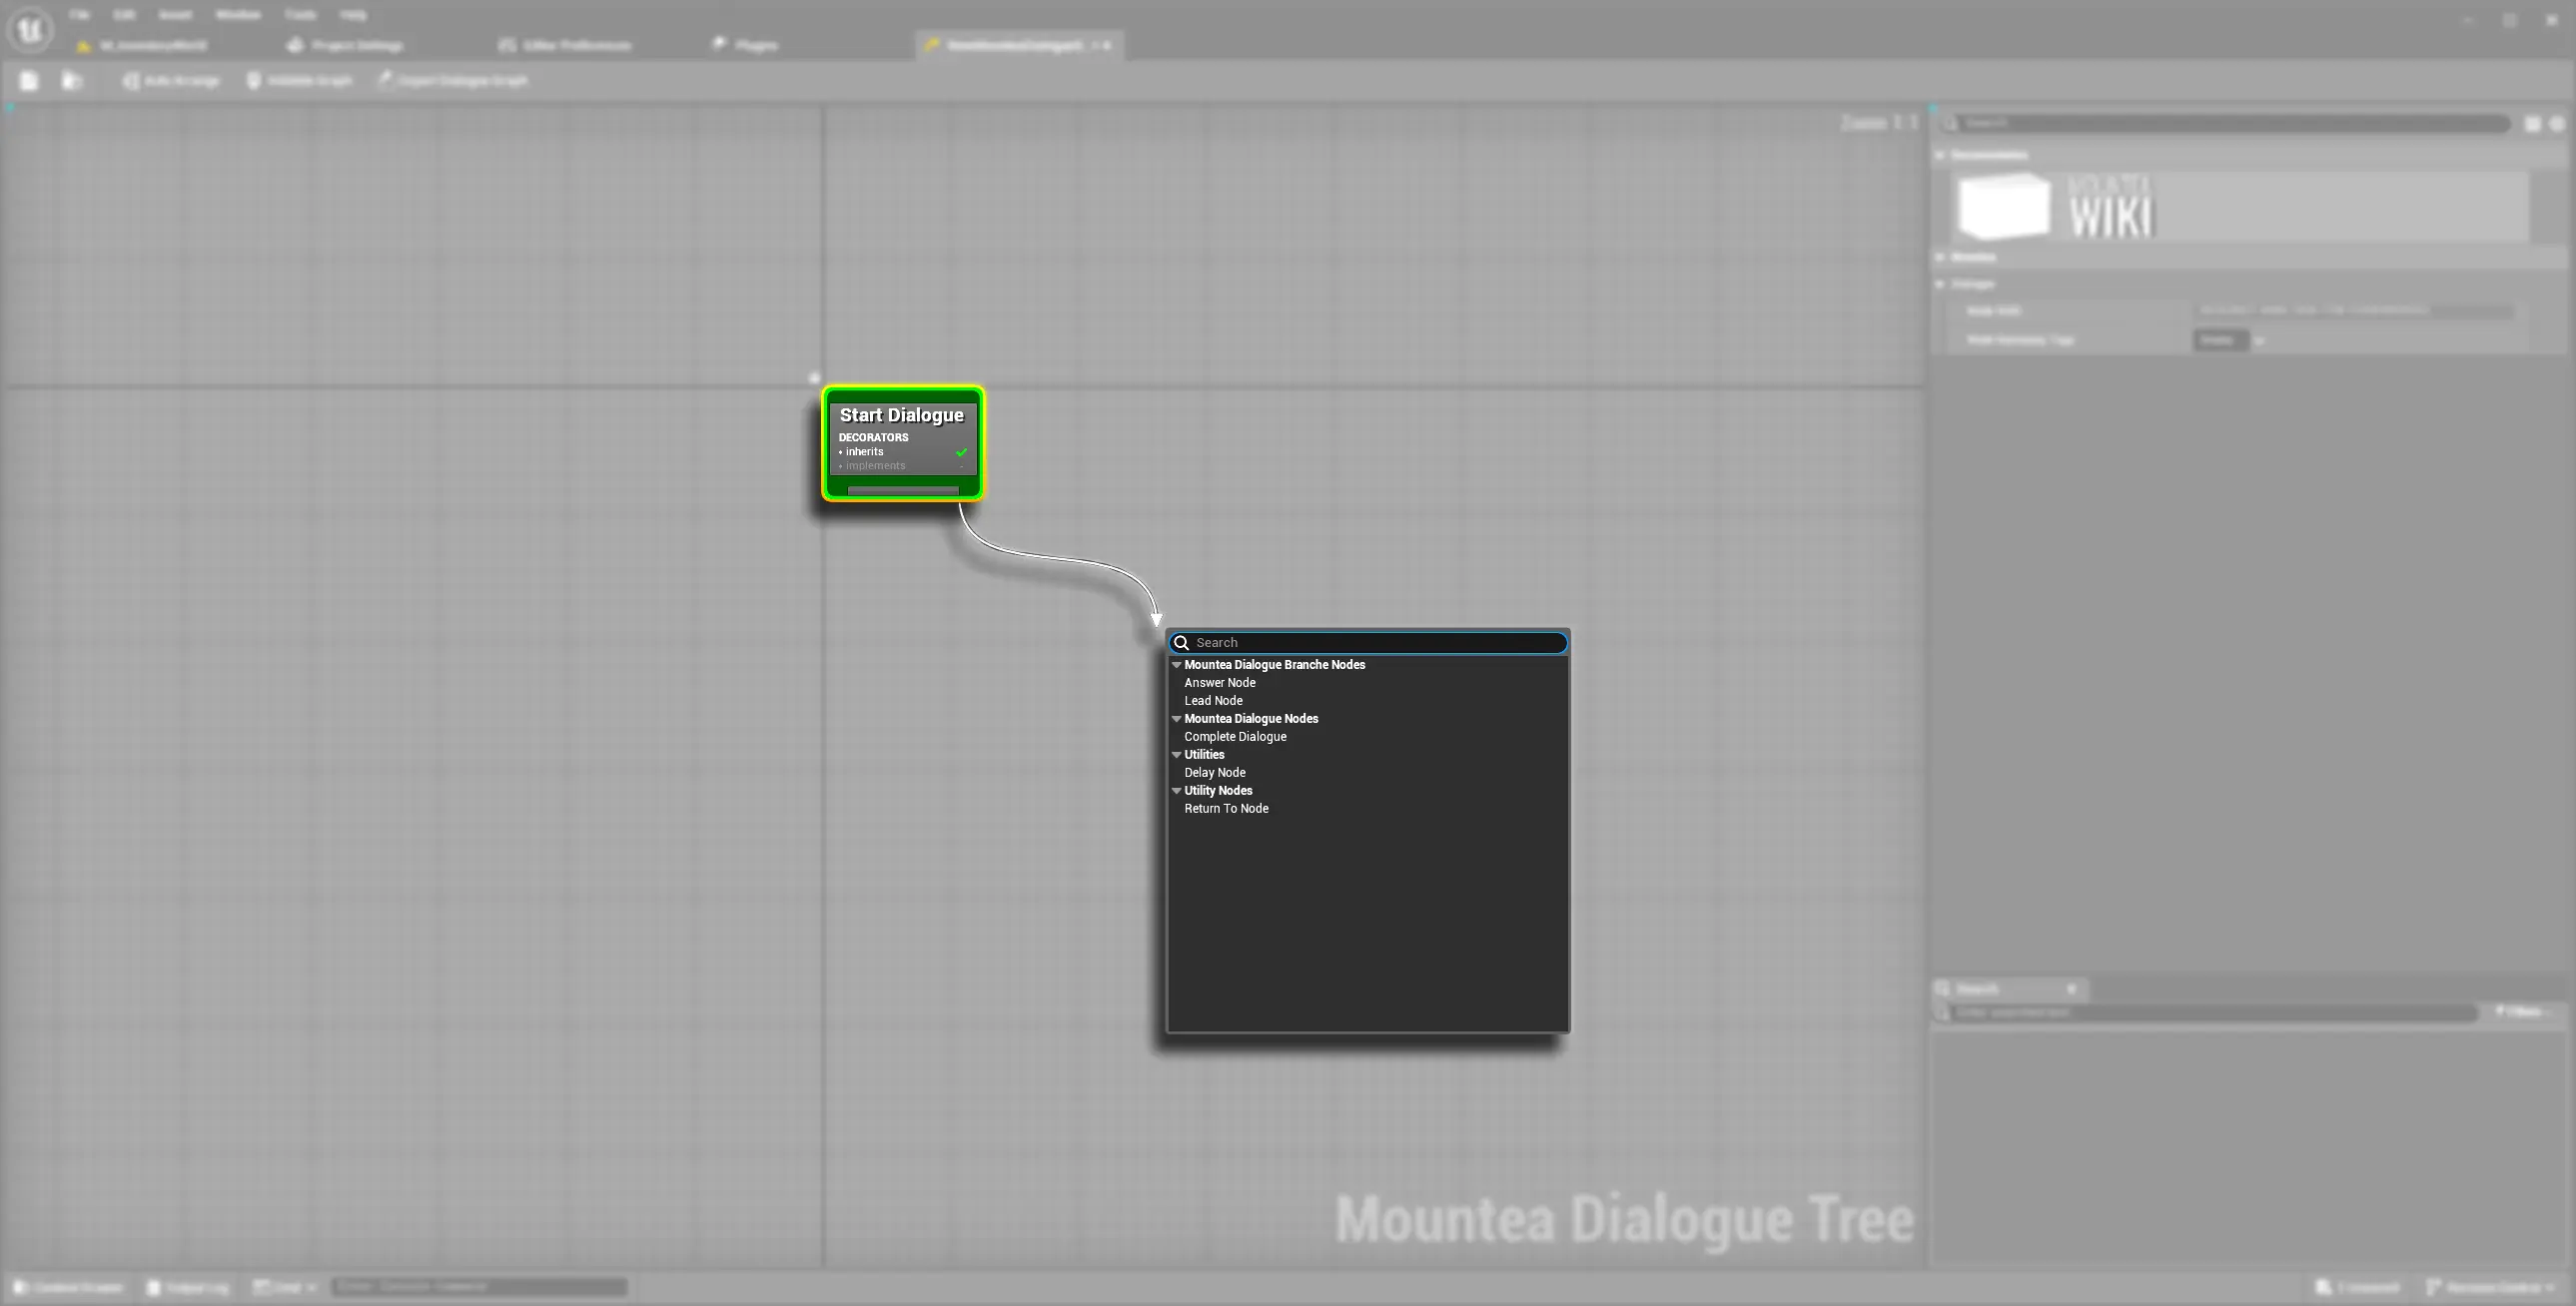Select the Start Dialogue node title

[x=901, y=415]
